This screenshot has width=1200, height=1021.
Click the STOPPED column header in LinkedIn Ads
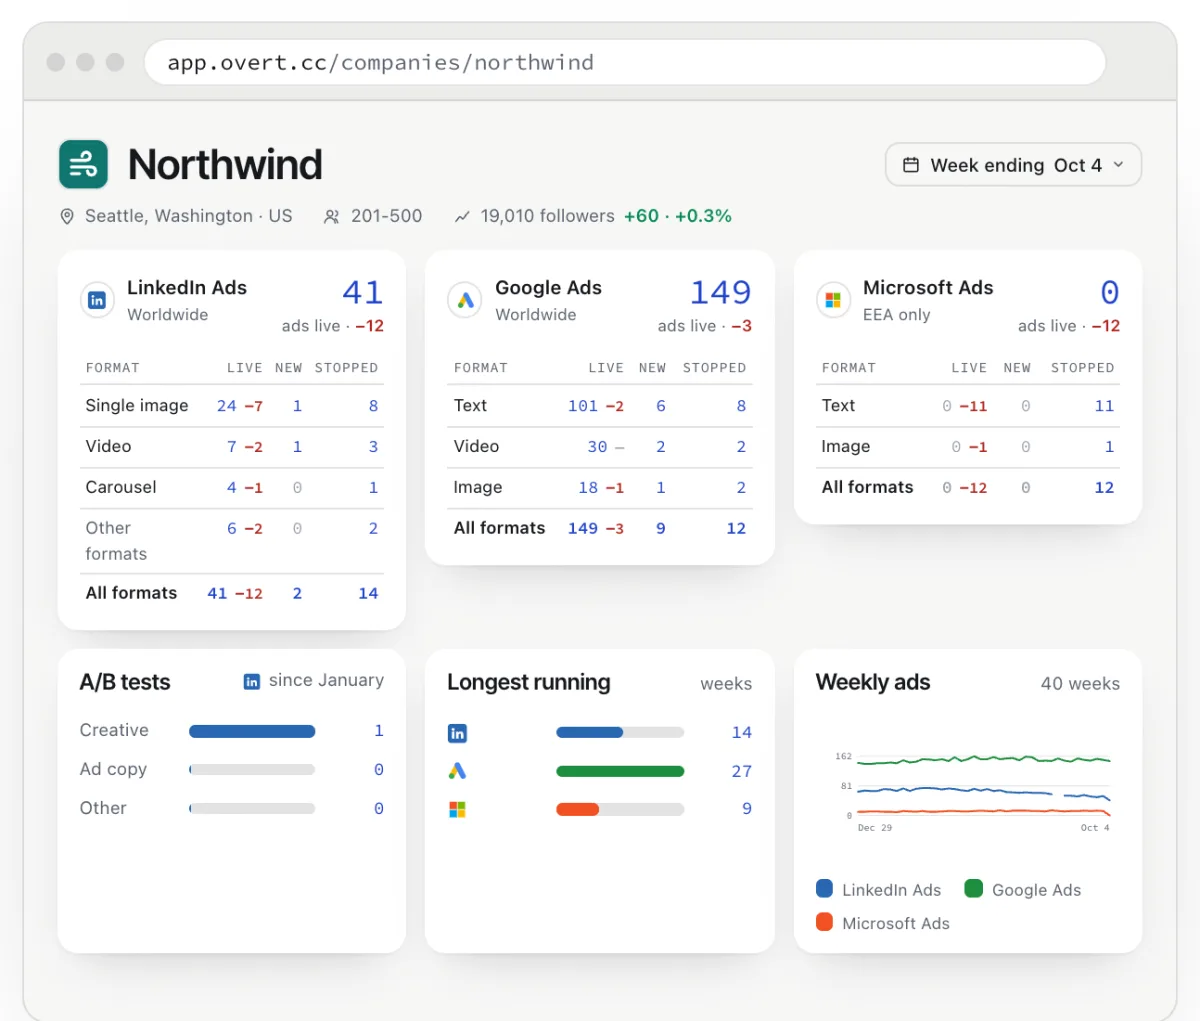346,368
